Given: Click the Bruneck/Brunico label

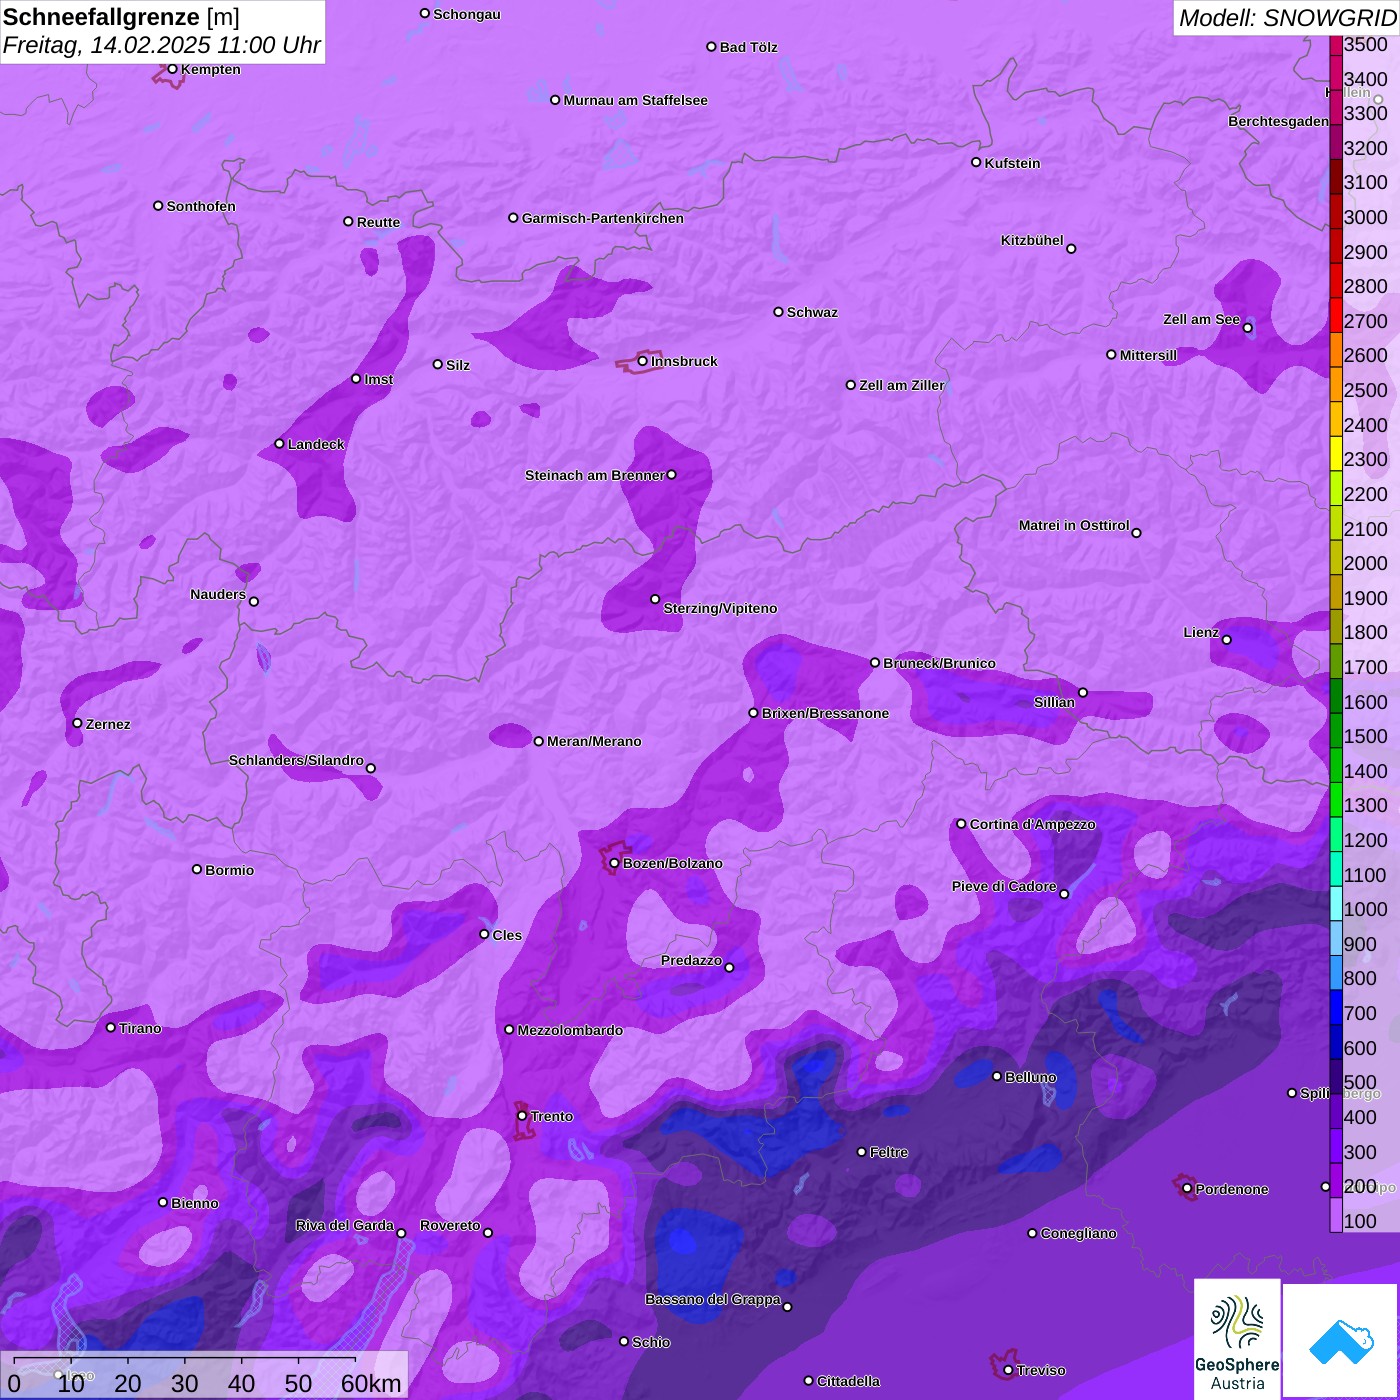Looking at the screenshot, I should tap(939, 663).
